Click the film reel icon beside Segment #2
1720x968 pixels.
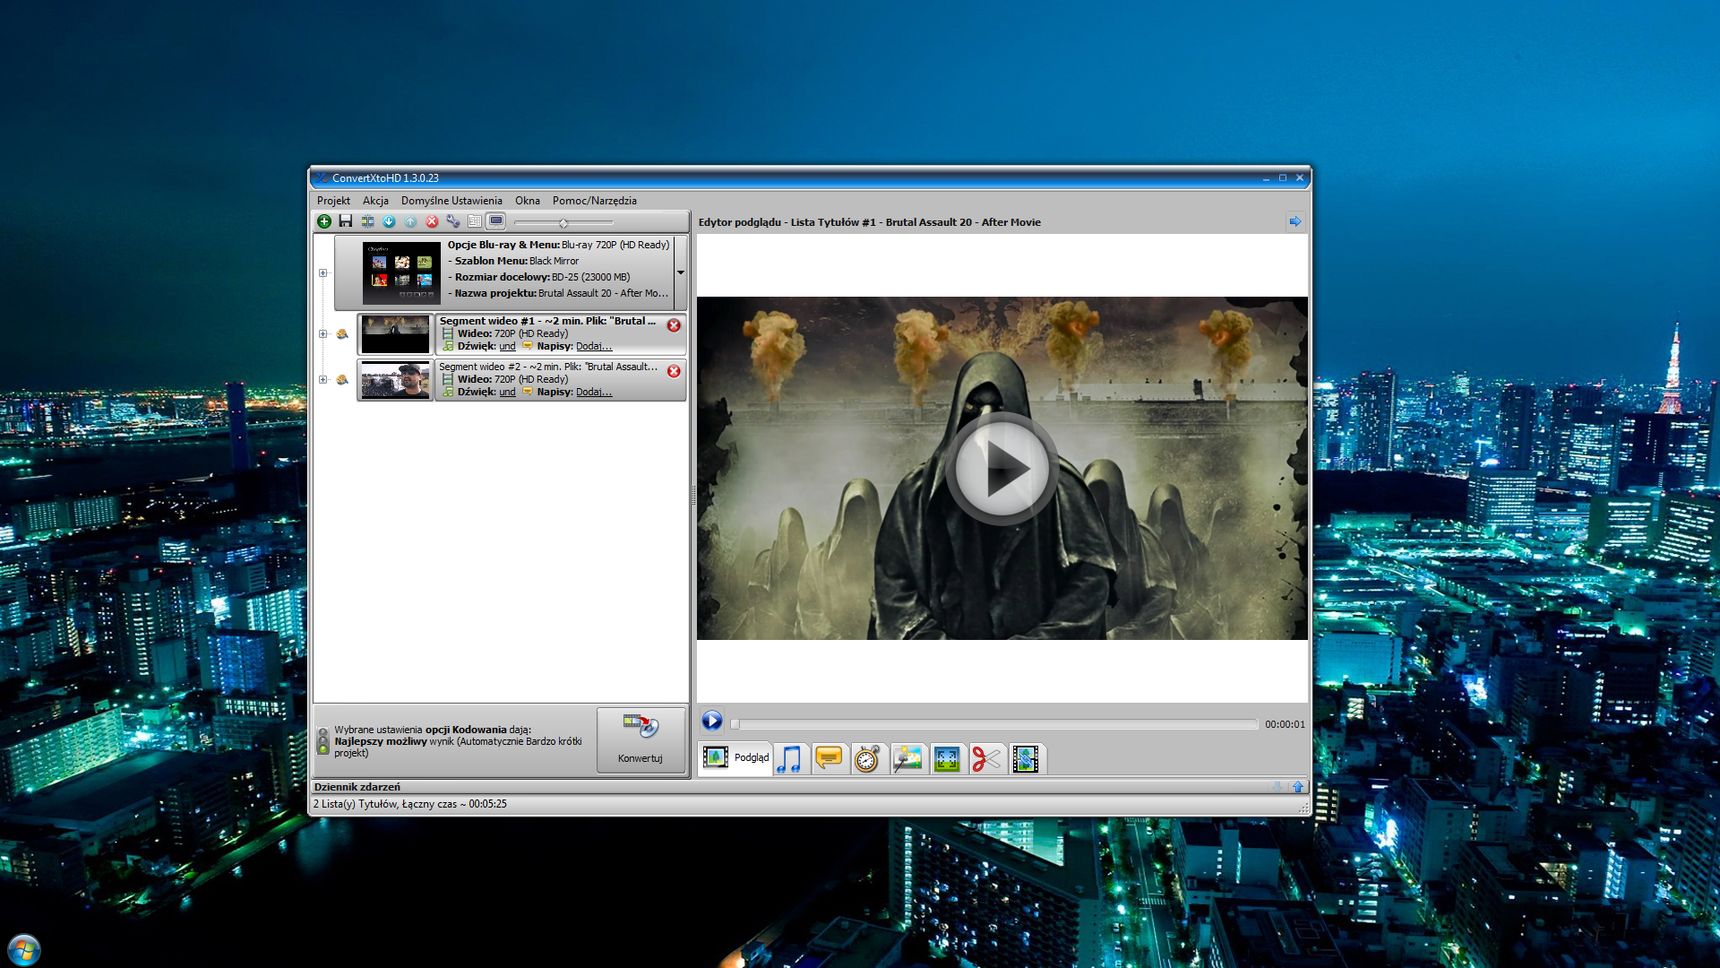(342, 380)
